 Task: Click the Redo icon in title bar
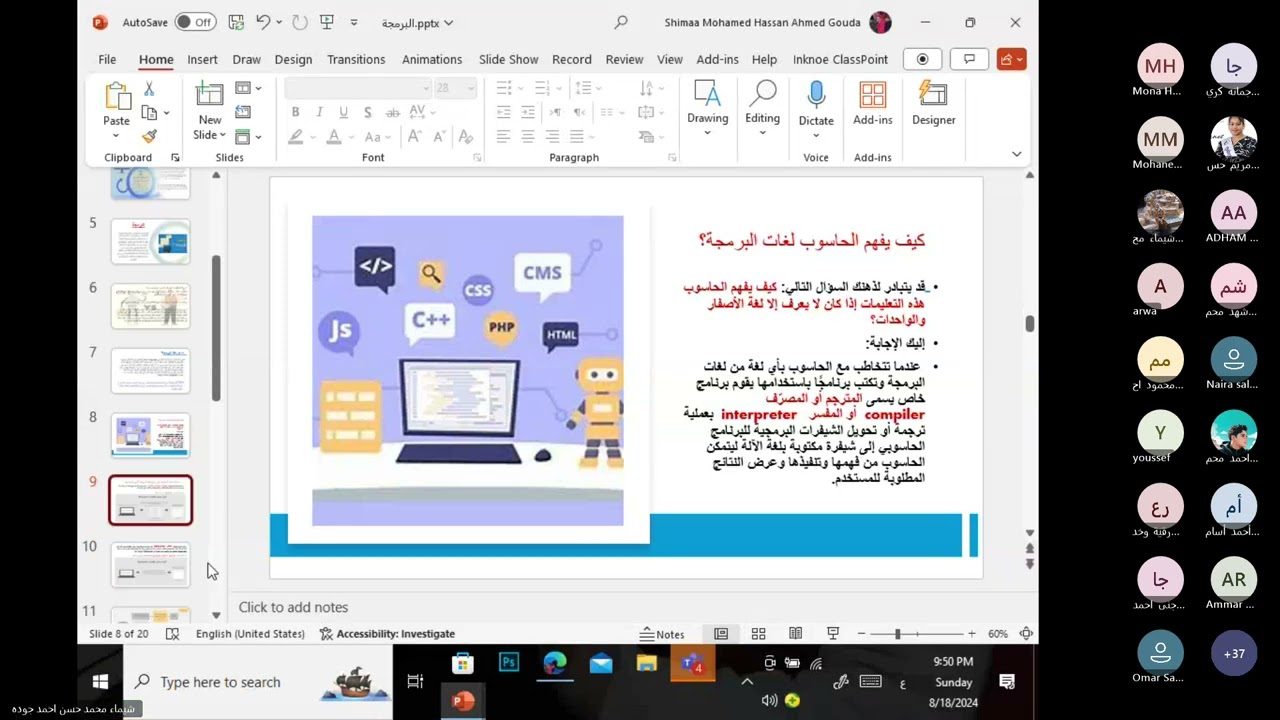[299, 22]
